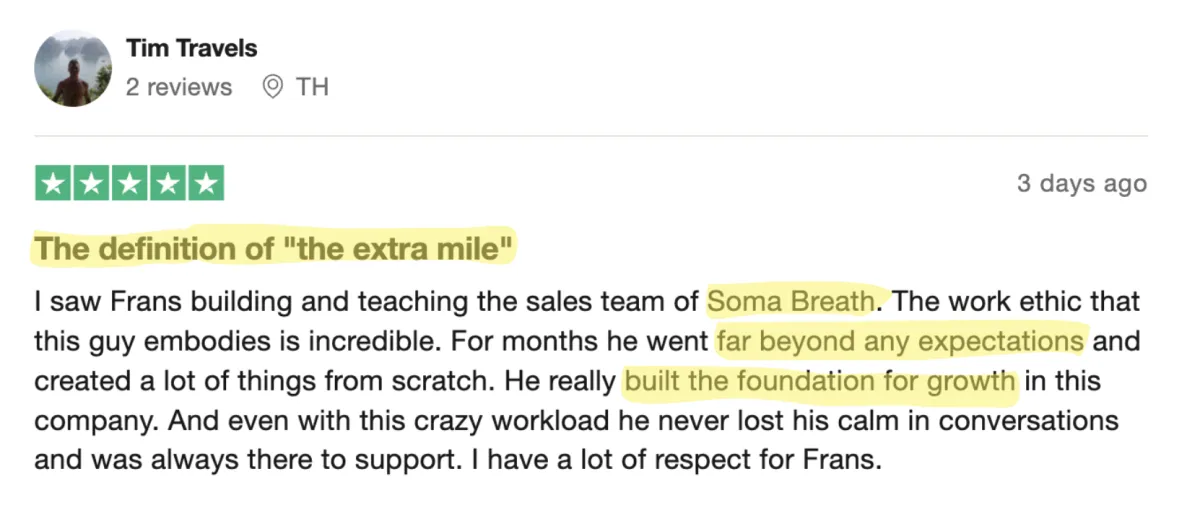Click the fourth green rating star
Viewport: 1200px width, 508px height.
coord(168,184)
